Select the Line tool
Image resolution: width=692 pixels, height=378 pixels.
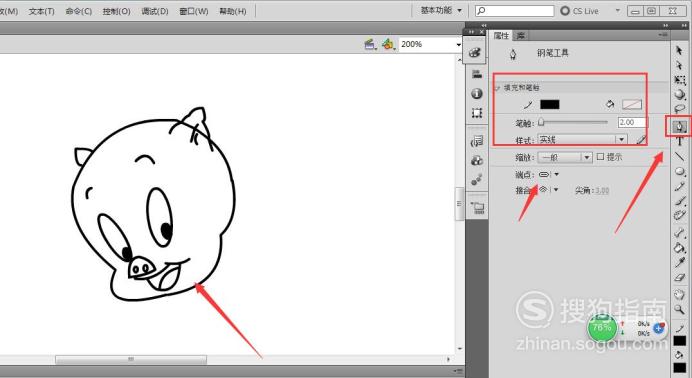(680, 156)
